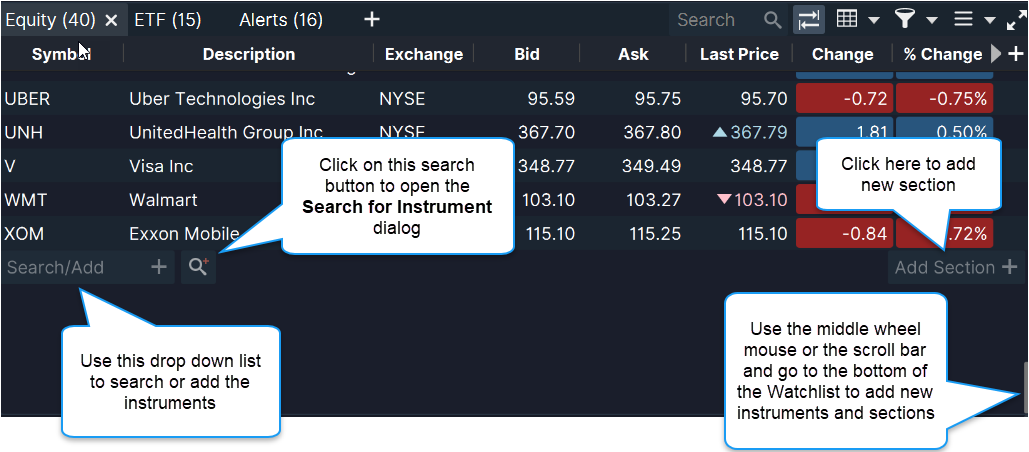Click the plus icon to add a column
Image resolution: width=1029 pixels, height=452 pixels.
[x=1016, y=54]
